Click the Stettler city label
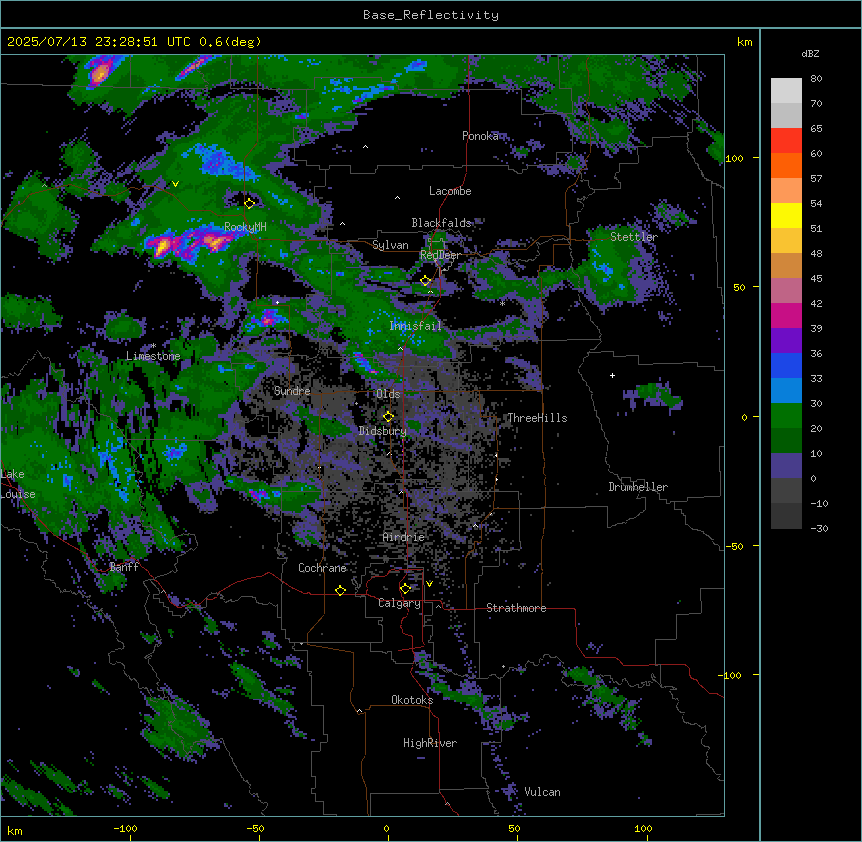The width and height of the screenshot is (862, 842). click(x=634, y=237)
